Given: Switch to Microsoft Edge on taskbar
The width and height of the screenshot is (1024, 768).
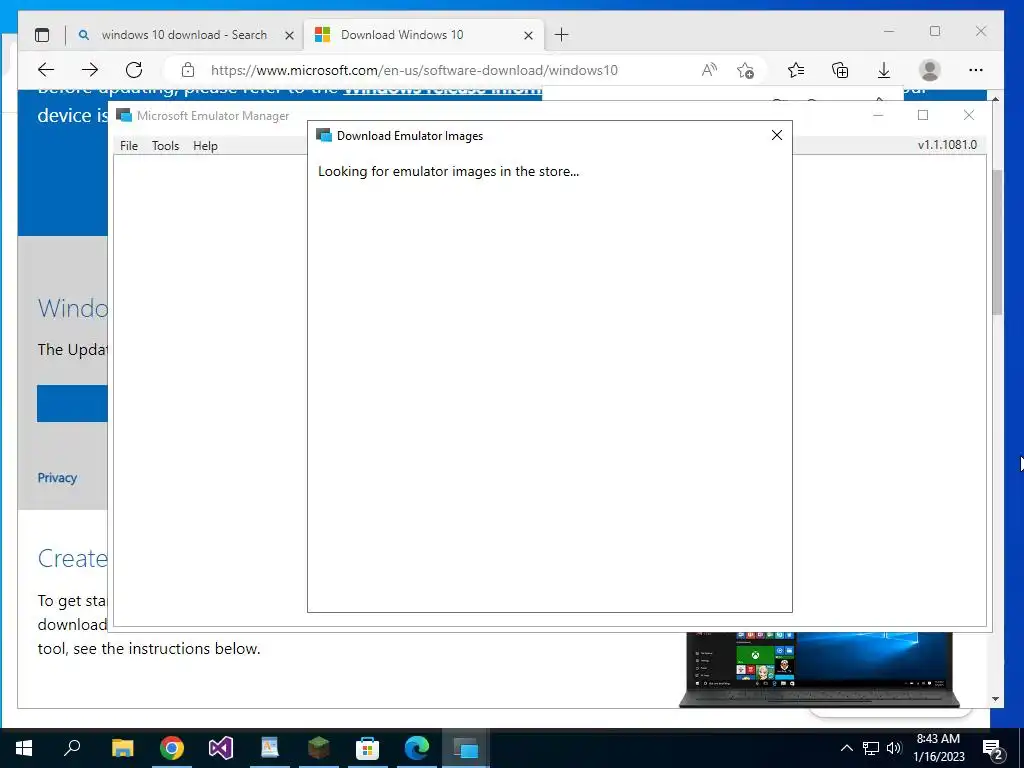Looking at the screenshot, I should coord(417,748).
